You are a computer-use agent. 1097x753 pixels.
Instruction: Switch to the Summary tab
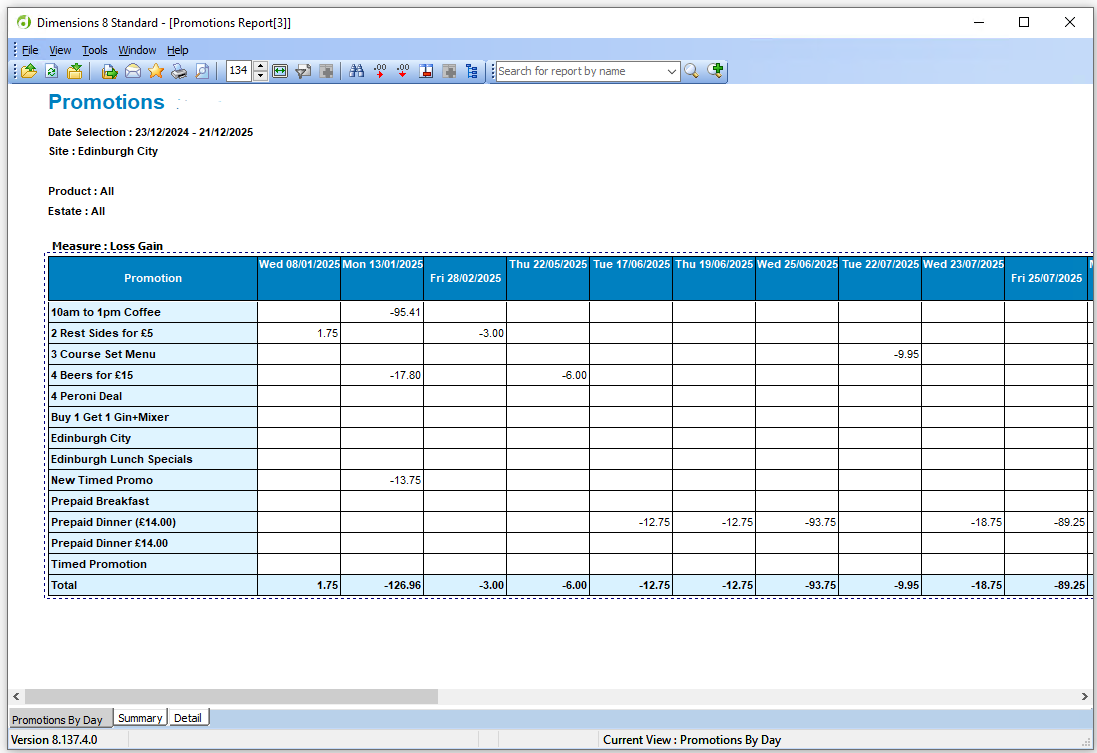coord(140,718)
